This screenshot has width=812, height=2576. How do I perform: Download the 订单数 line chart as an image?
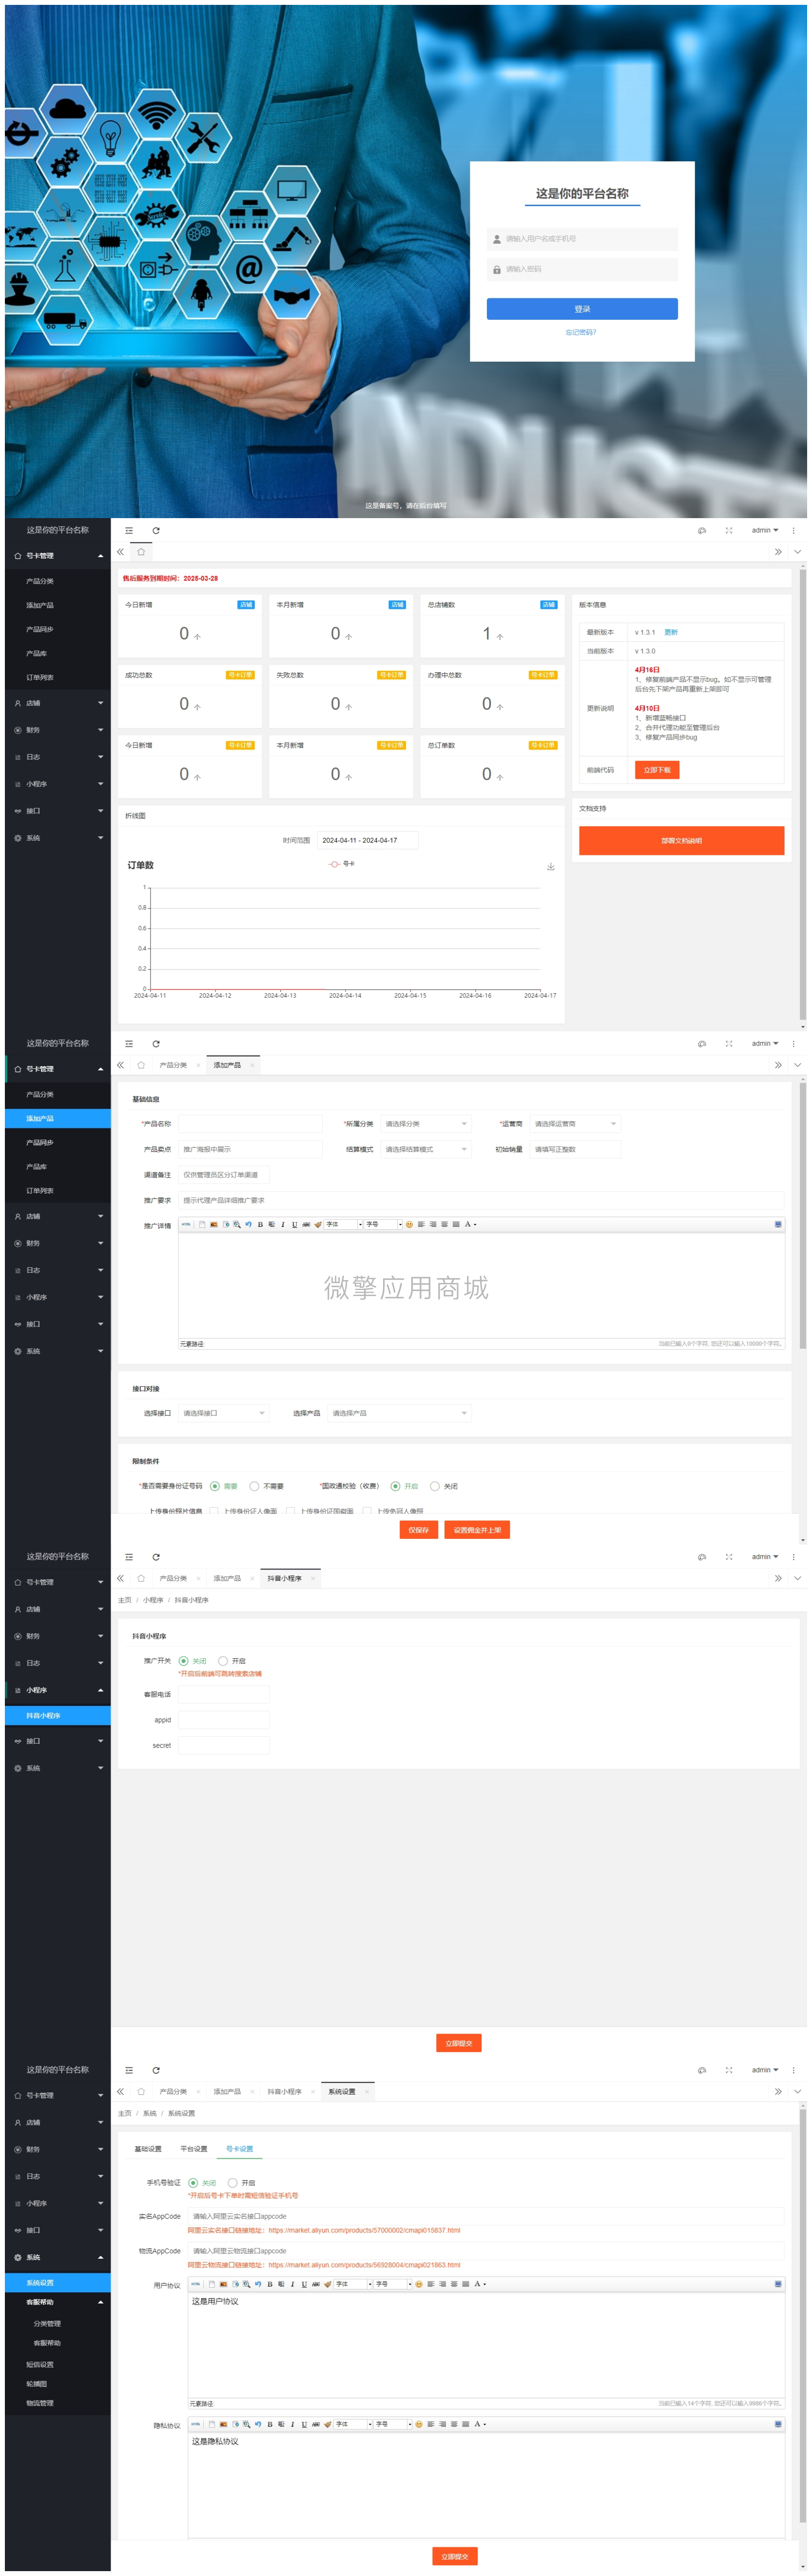(x=551, y=866)
